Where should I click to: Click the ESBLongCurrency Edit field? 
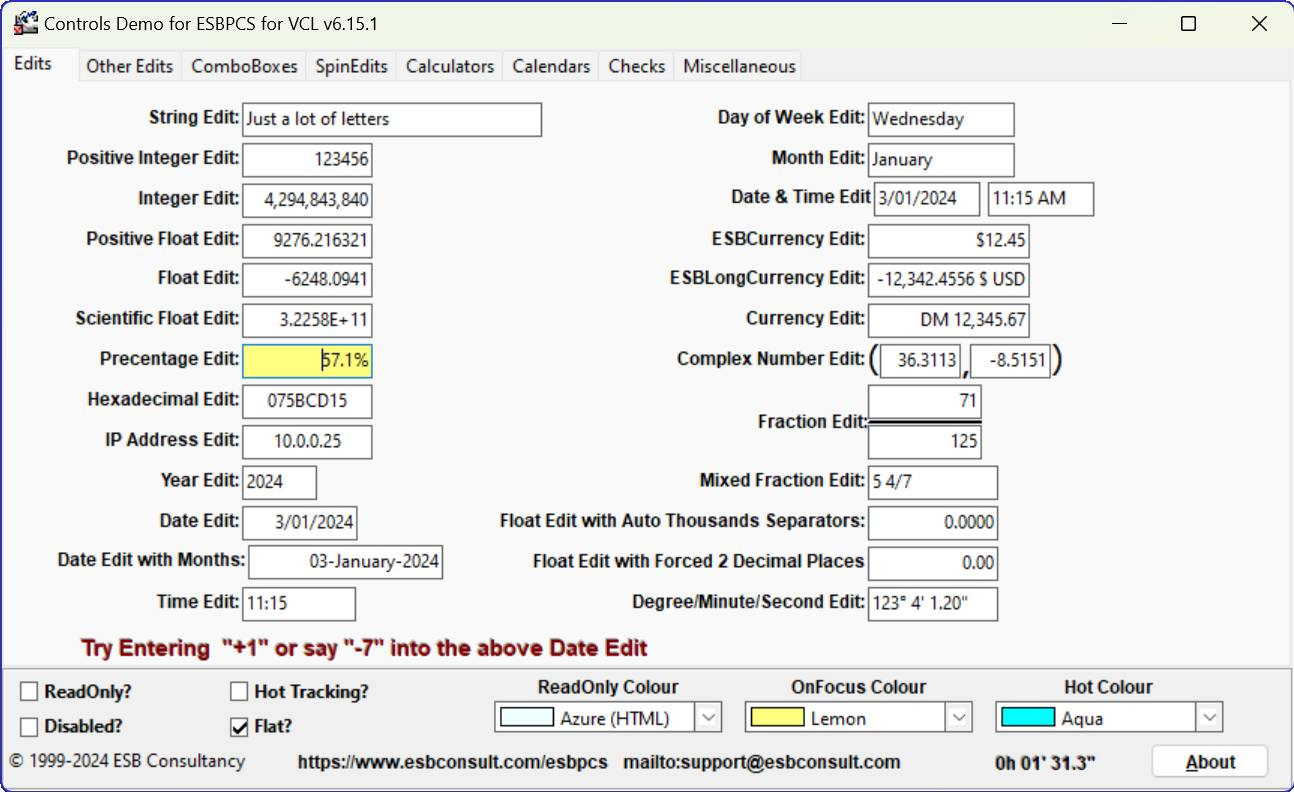[x=949, y=280]
